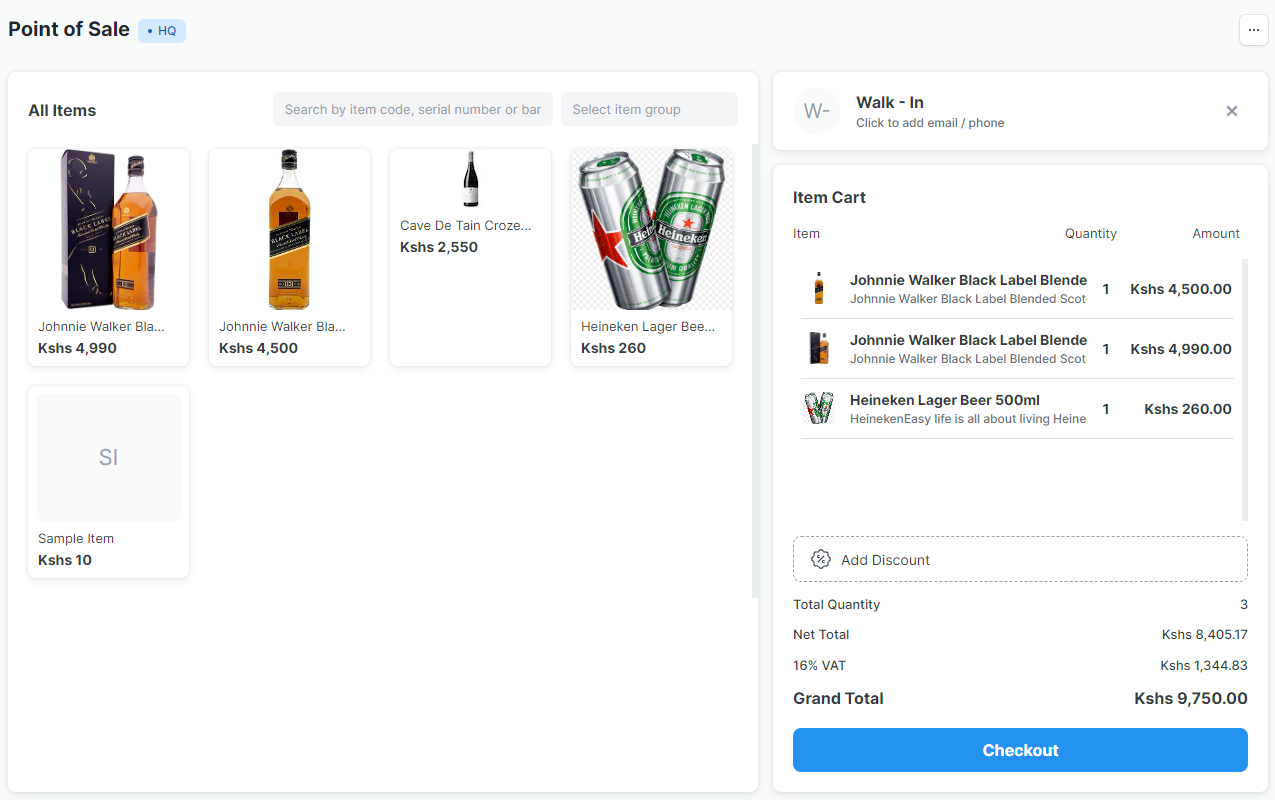Click the item cart vertical scrollbar

[x=1245, y=390]
